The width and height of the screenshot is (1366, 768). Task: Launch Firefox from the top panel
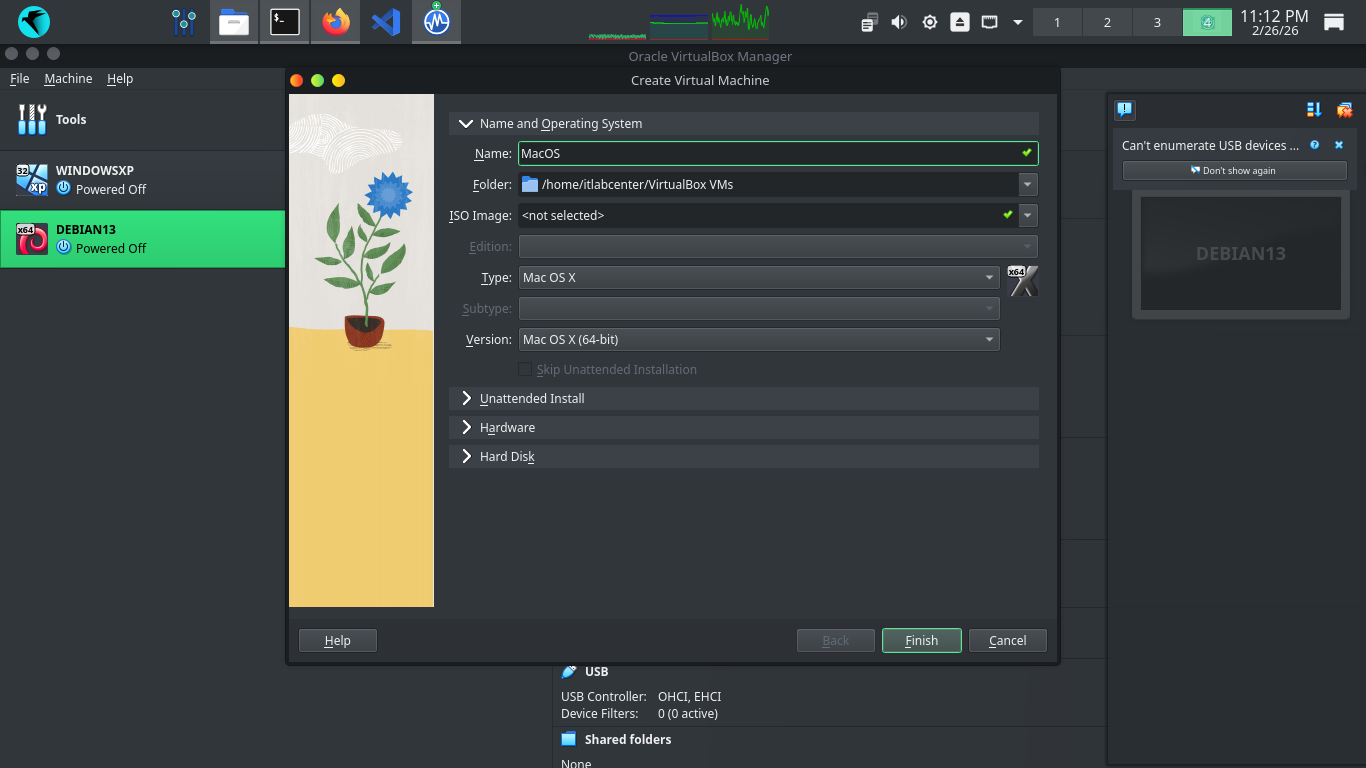pyautogui.click(x=336, y=22)
